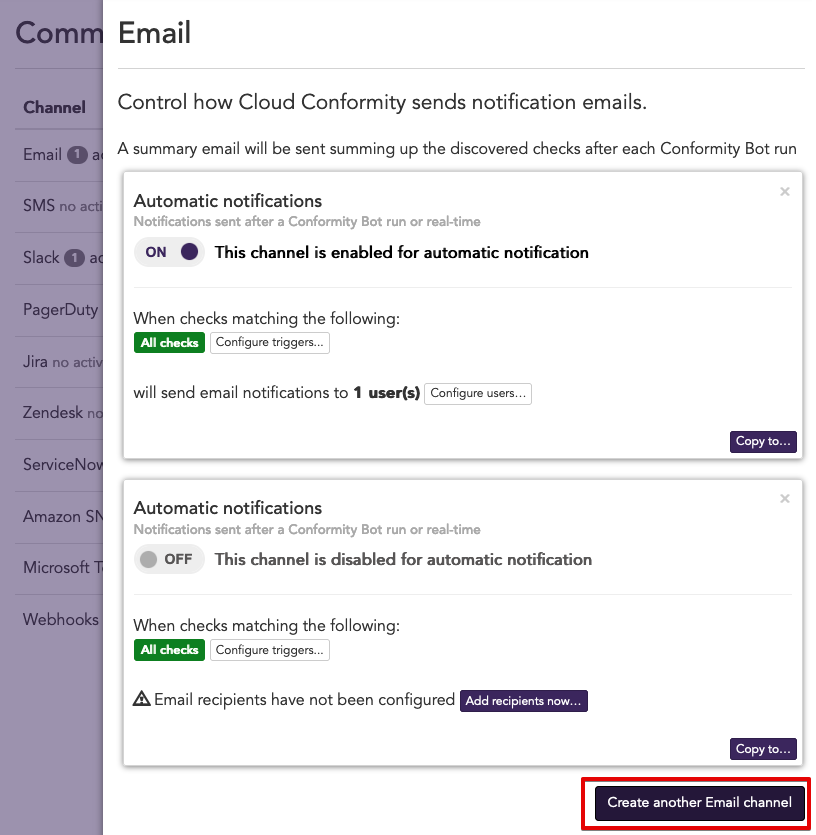
Task: Open Configure triggers in the enabled channel
Action: pos(270,342)
